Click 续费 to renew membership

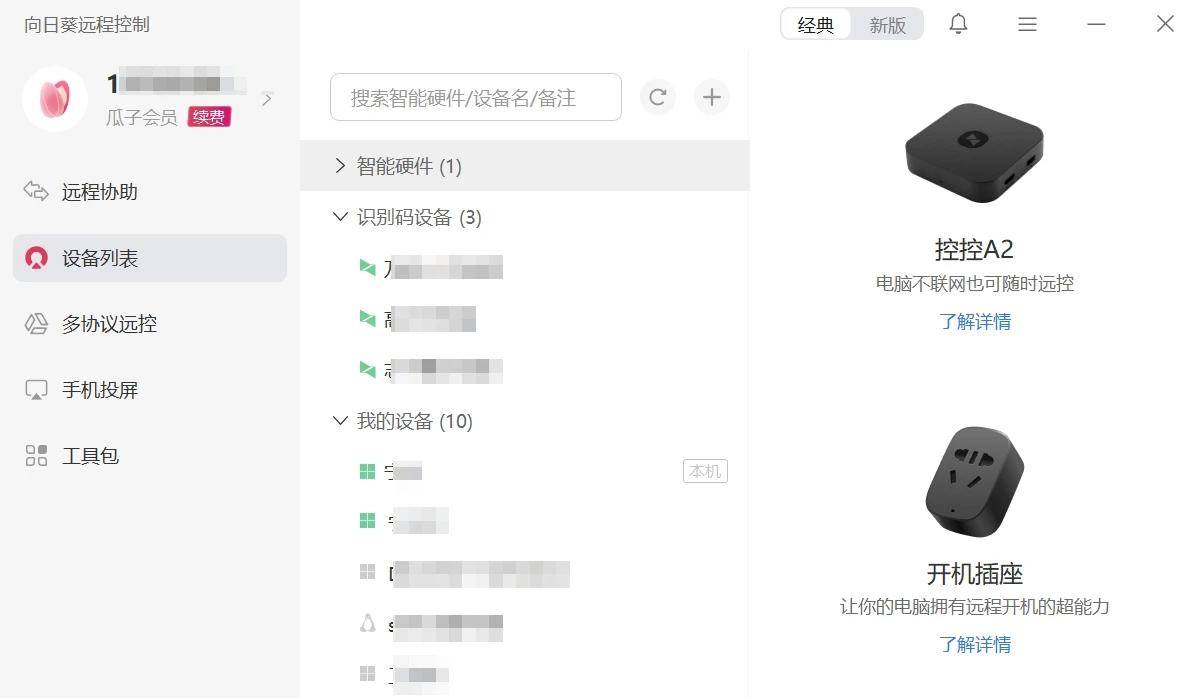click(208, 117)
